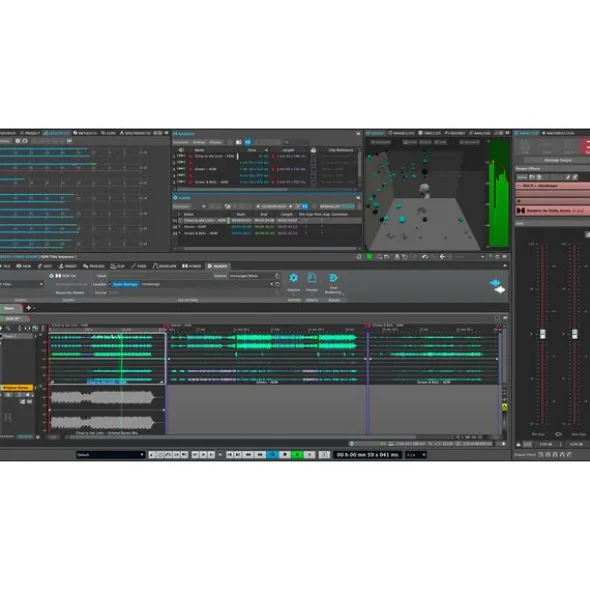Click the left back arrow below 3D view

(x=442, y=257)
